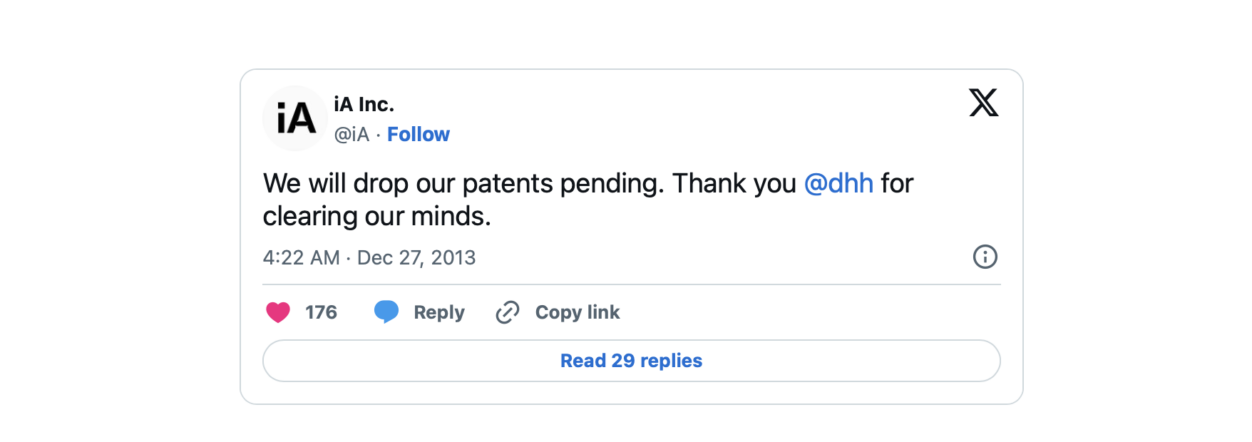Viewport: 1252px width, 442px height.
Task: Click the blue reply bubble icon
Action: point(386,312)
